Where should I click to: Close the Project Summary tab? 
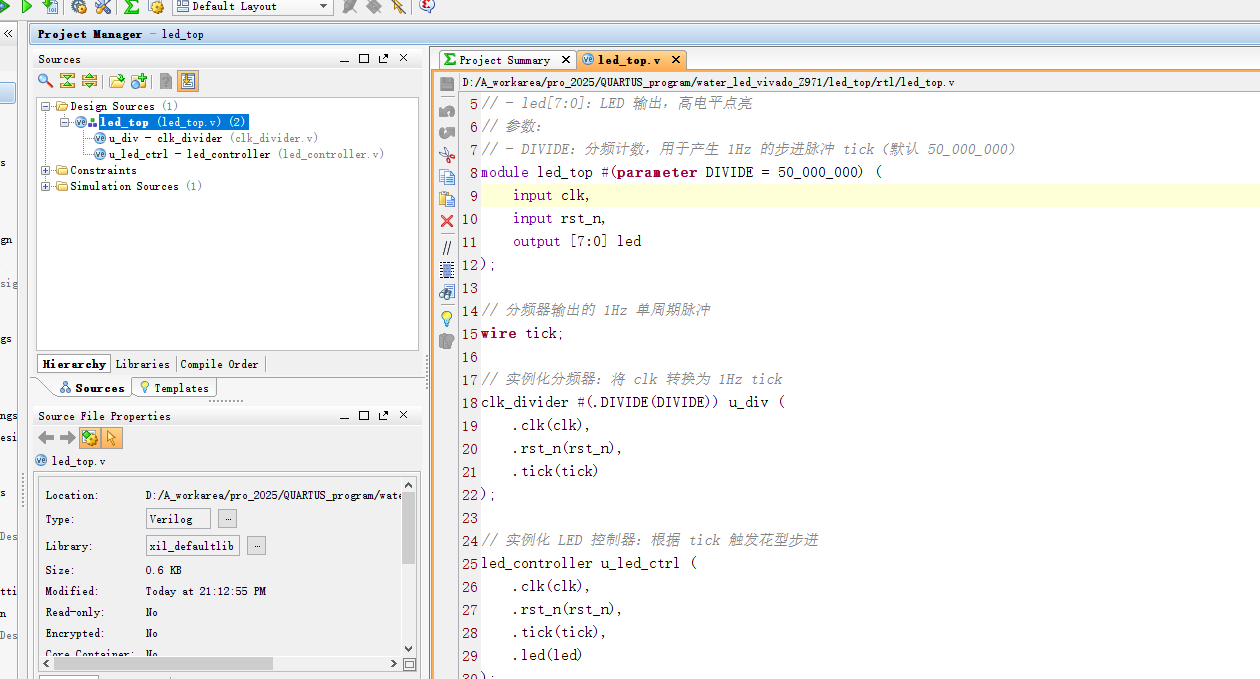point(565,60)
